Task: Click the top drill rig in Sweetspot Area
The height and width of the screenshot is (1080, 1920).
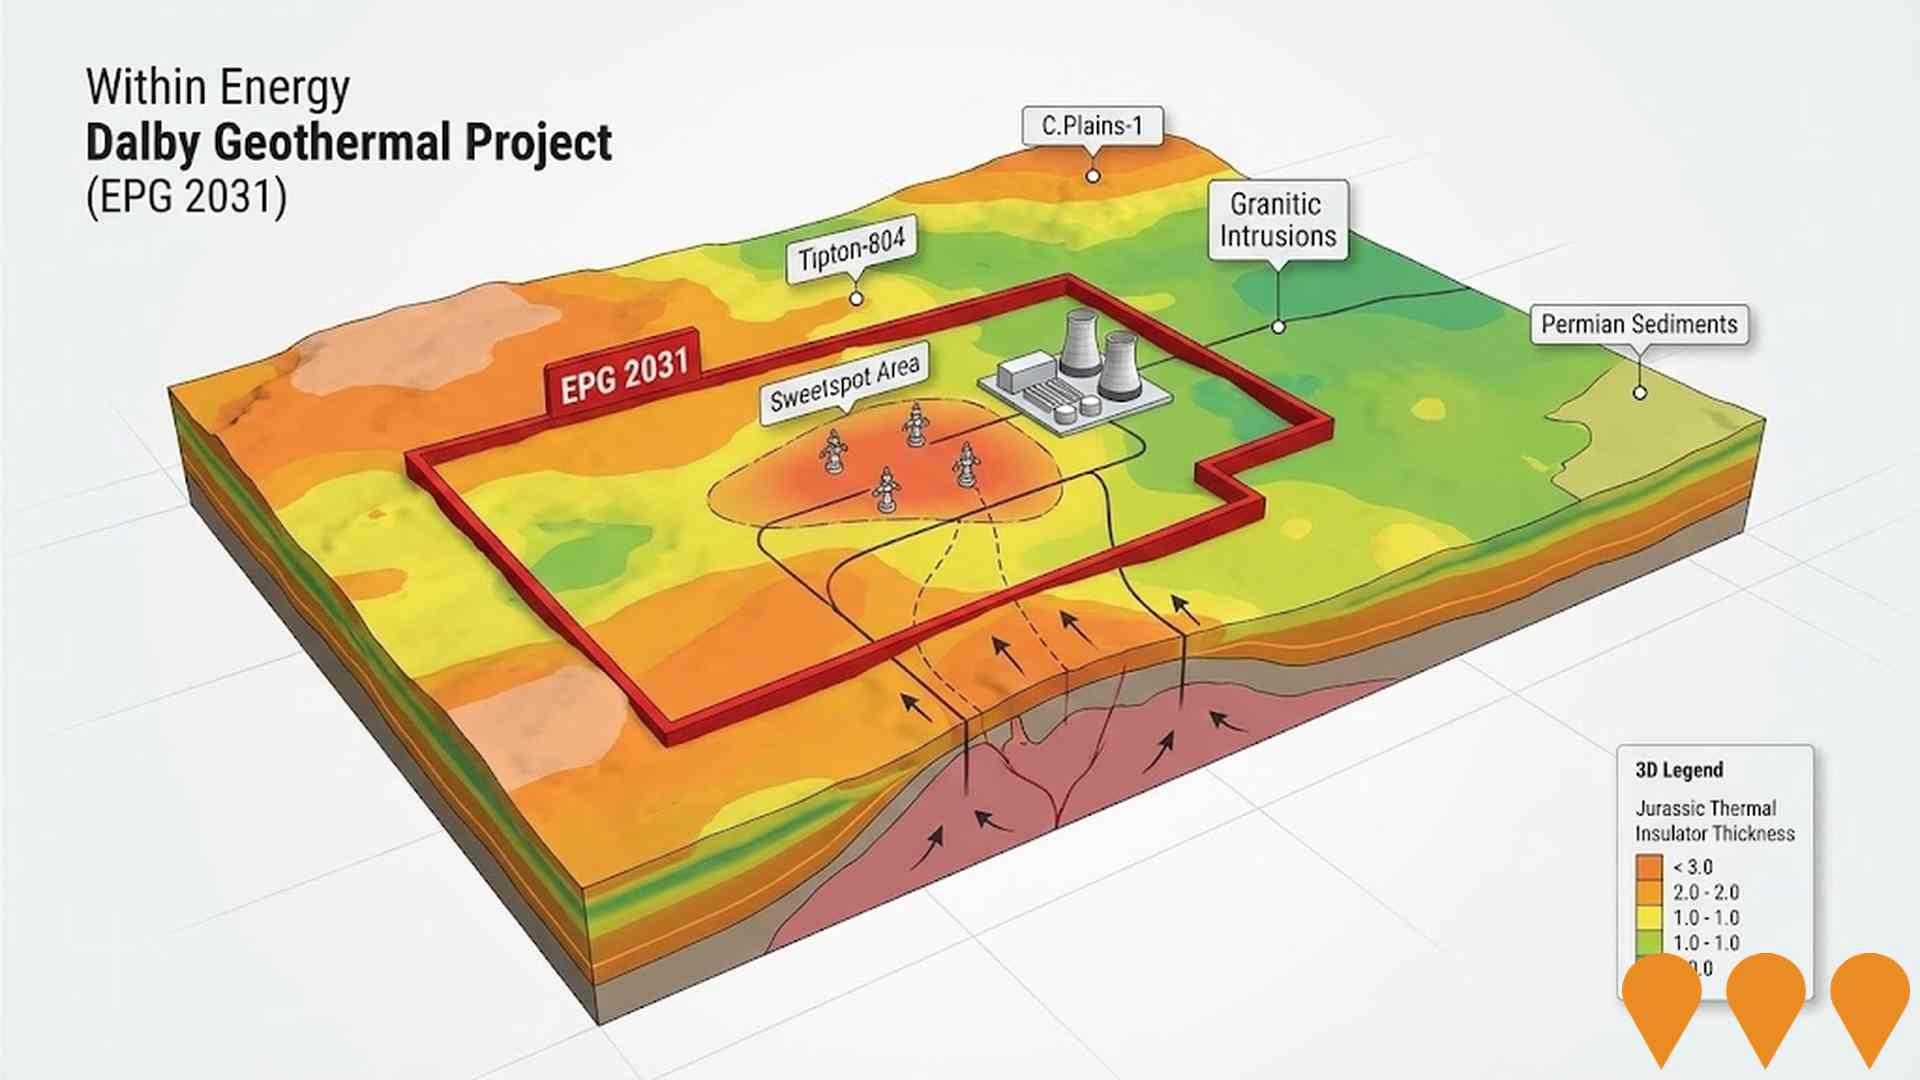Action: point(915,426)
